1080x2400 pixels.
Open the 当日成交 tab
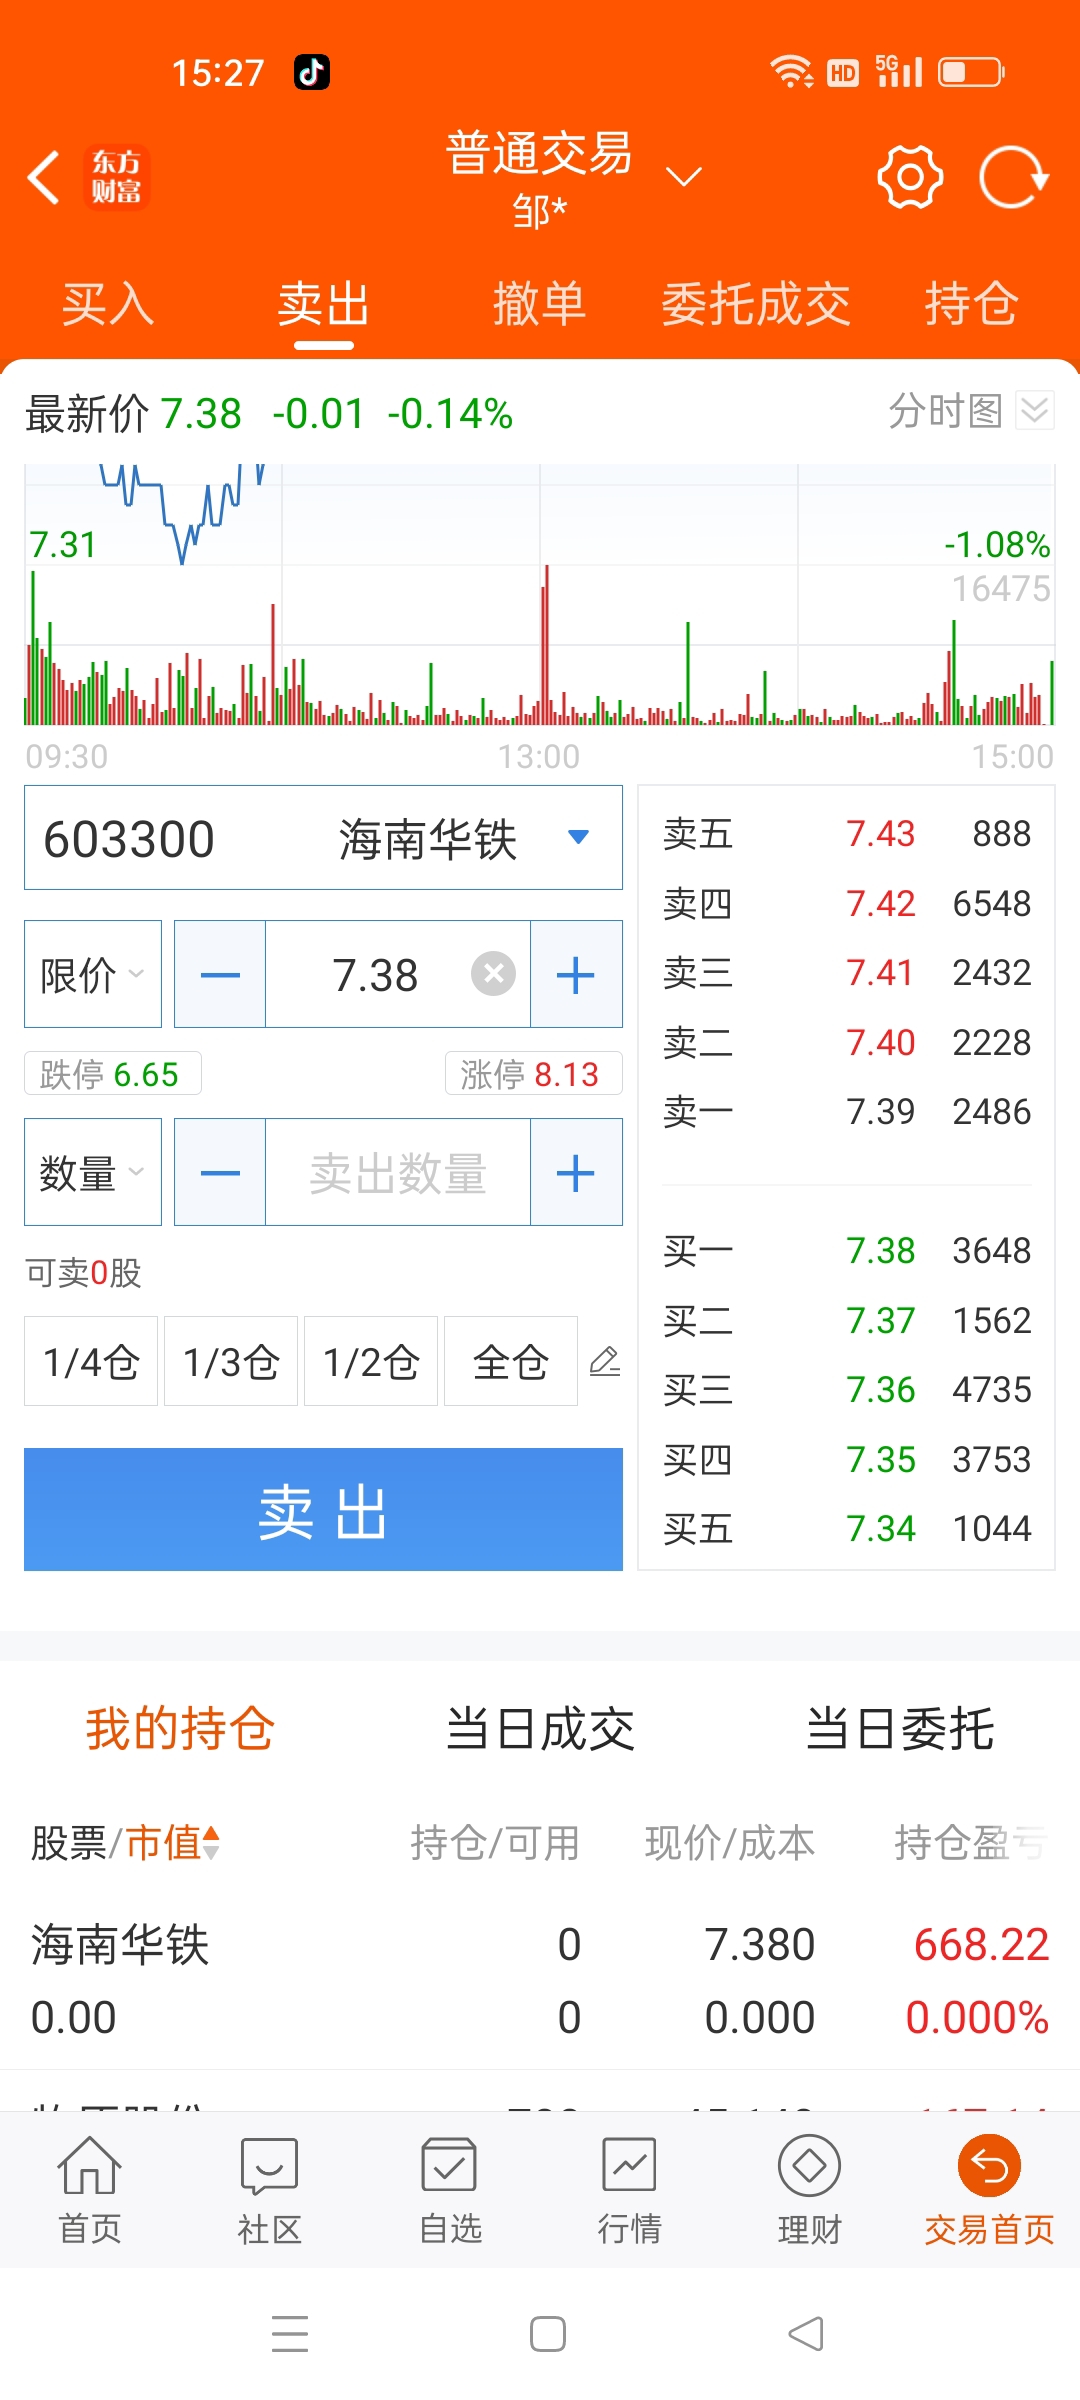point(540,1728)
